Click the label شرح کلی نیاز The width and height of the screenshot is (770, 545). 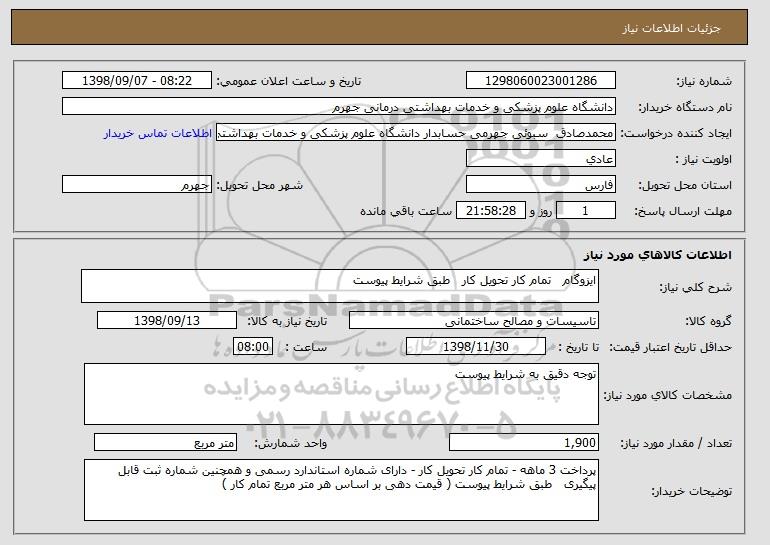[x=695, y=287]
